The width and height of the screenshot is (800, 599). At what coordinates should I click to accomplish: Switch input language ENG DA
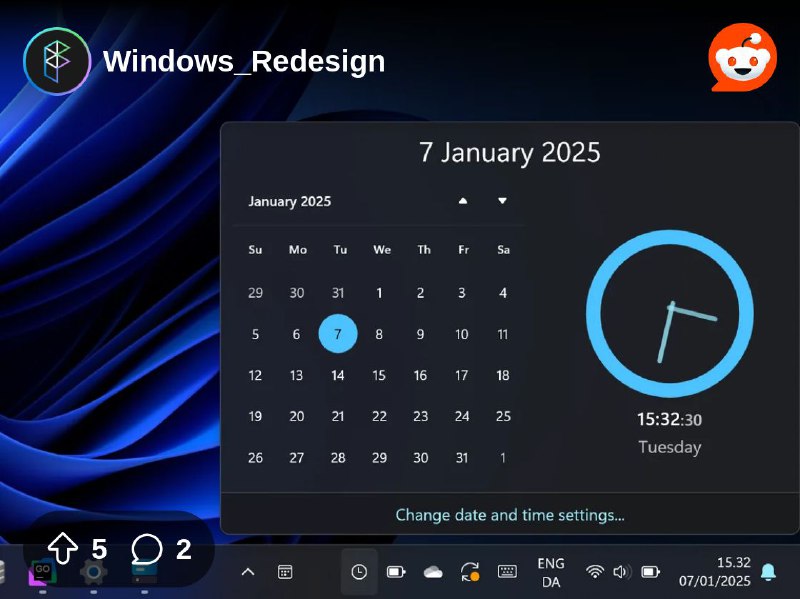(x=551, y=572)
